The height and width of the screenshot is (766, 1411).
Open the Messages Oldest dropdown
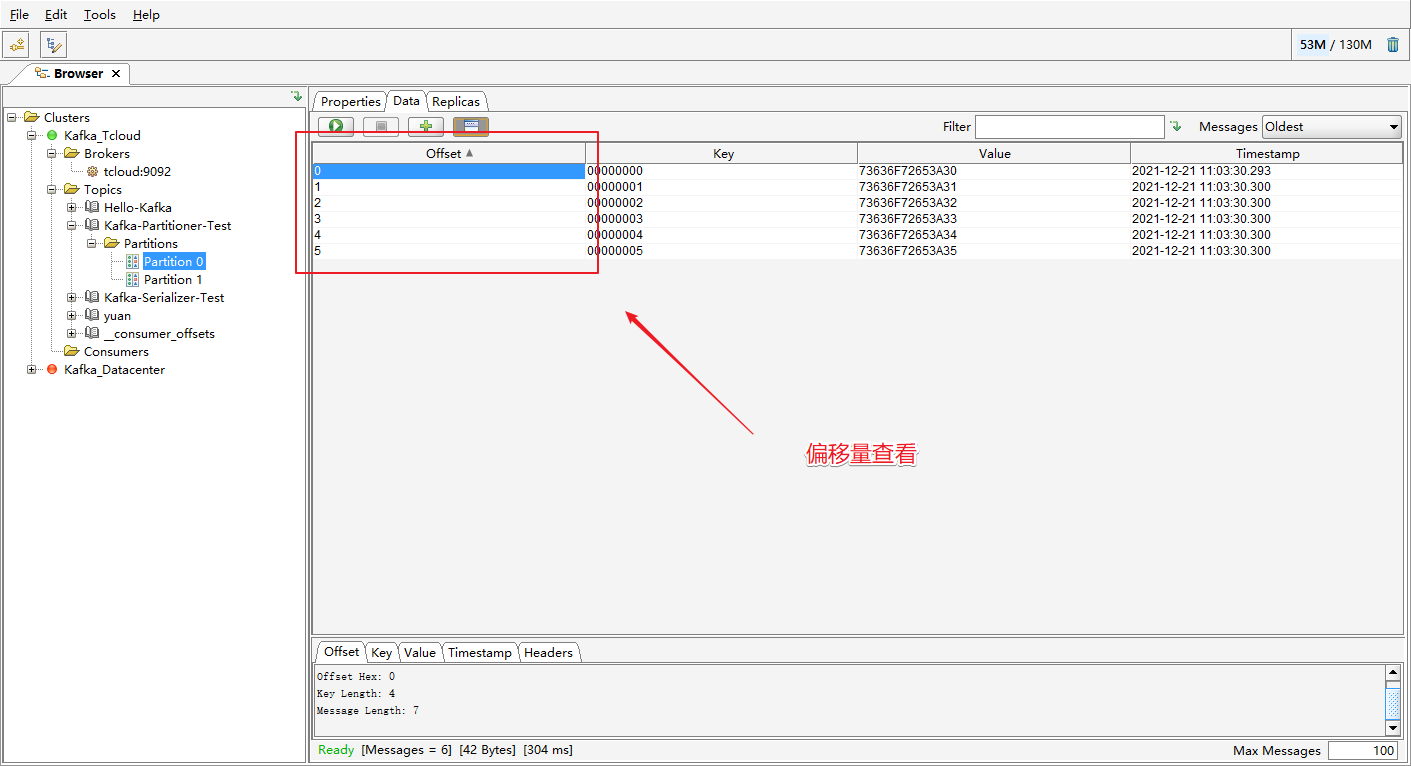(x=1332, y=127)
